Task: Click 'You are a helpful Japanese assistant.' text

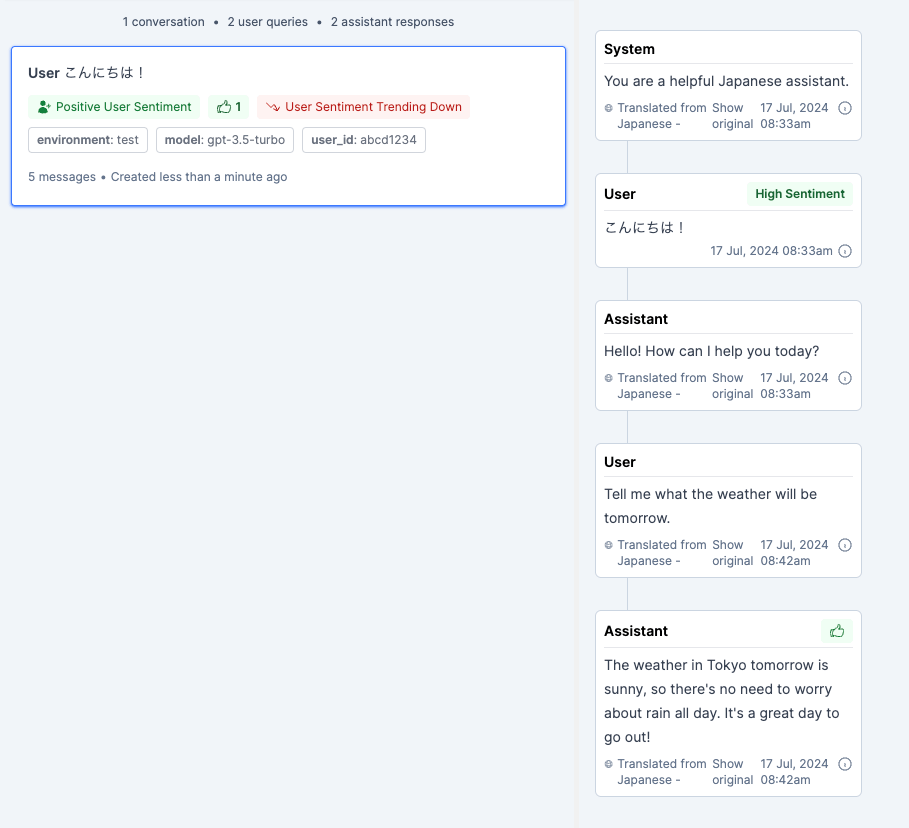Action: tap(726, 81)
